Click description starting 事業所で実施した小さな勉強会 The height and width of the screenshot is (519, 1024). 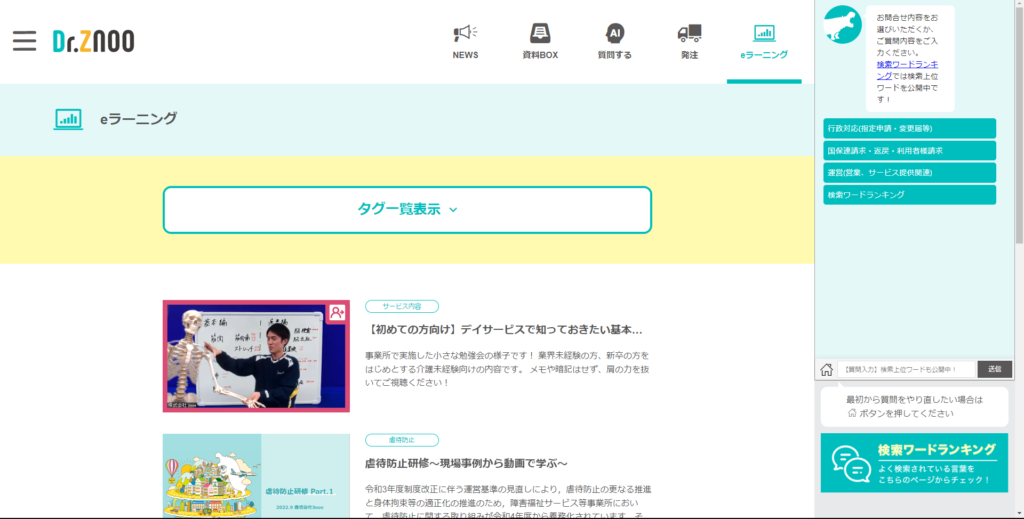tap(507, 369)
